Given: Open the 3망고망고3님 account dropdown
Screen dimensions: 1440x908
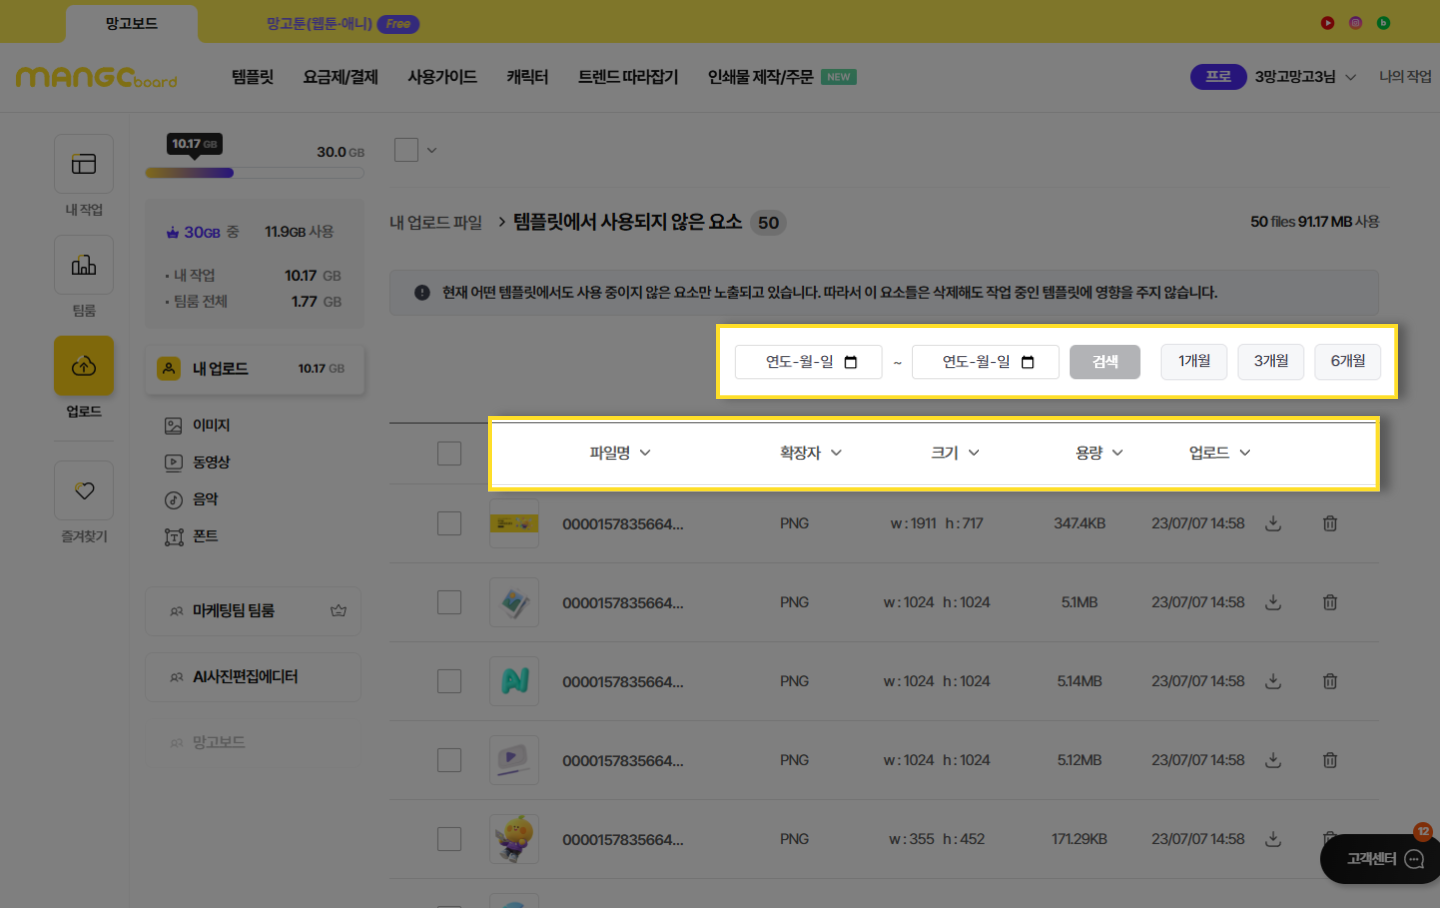Looking at the screenshot, I should pyautogui.click(x=1305, y=77).
